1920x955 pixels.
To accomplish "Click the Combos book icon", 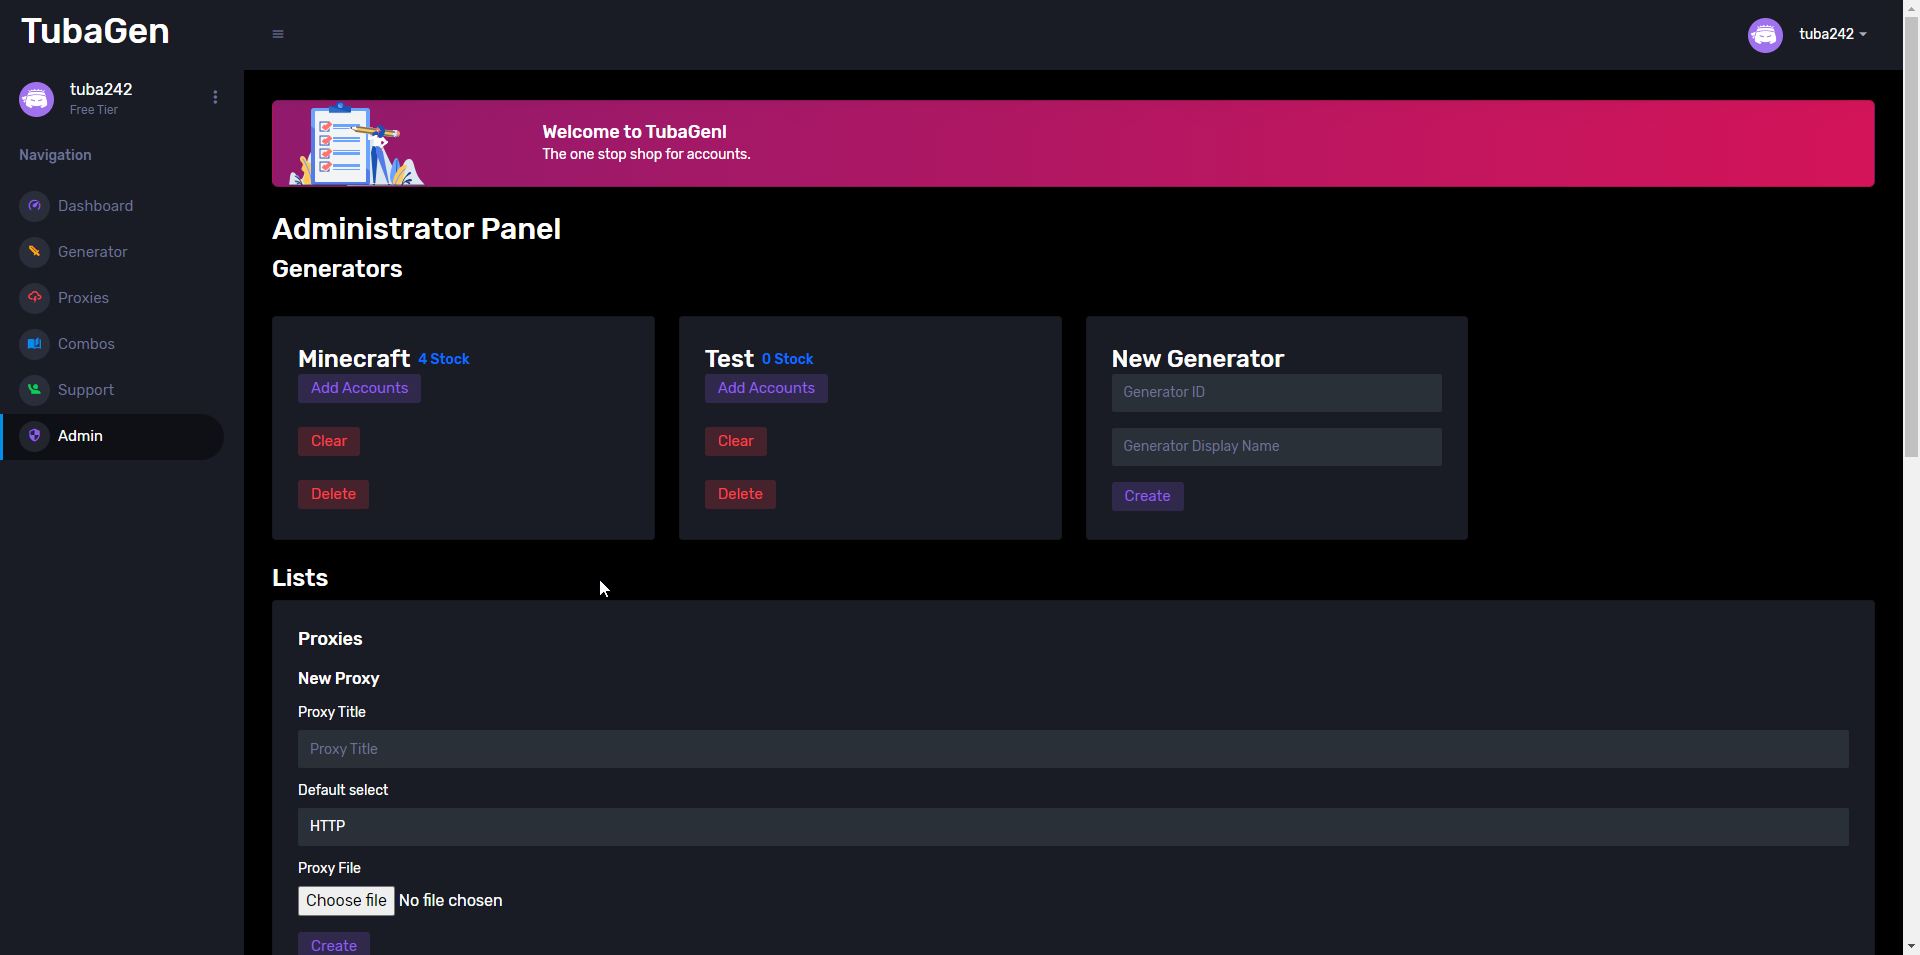I will (x=35, y=344).
